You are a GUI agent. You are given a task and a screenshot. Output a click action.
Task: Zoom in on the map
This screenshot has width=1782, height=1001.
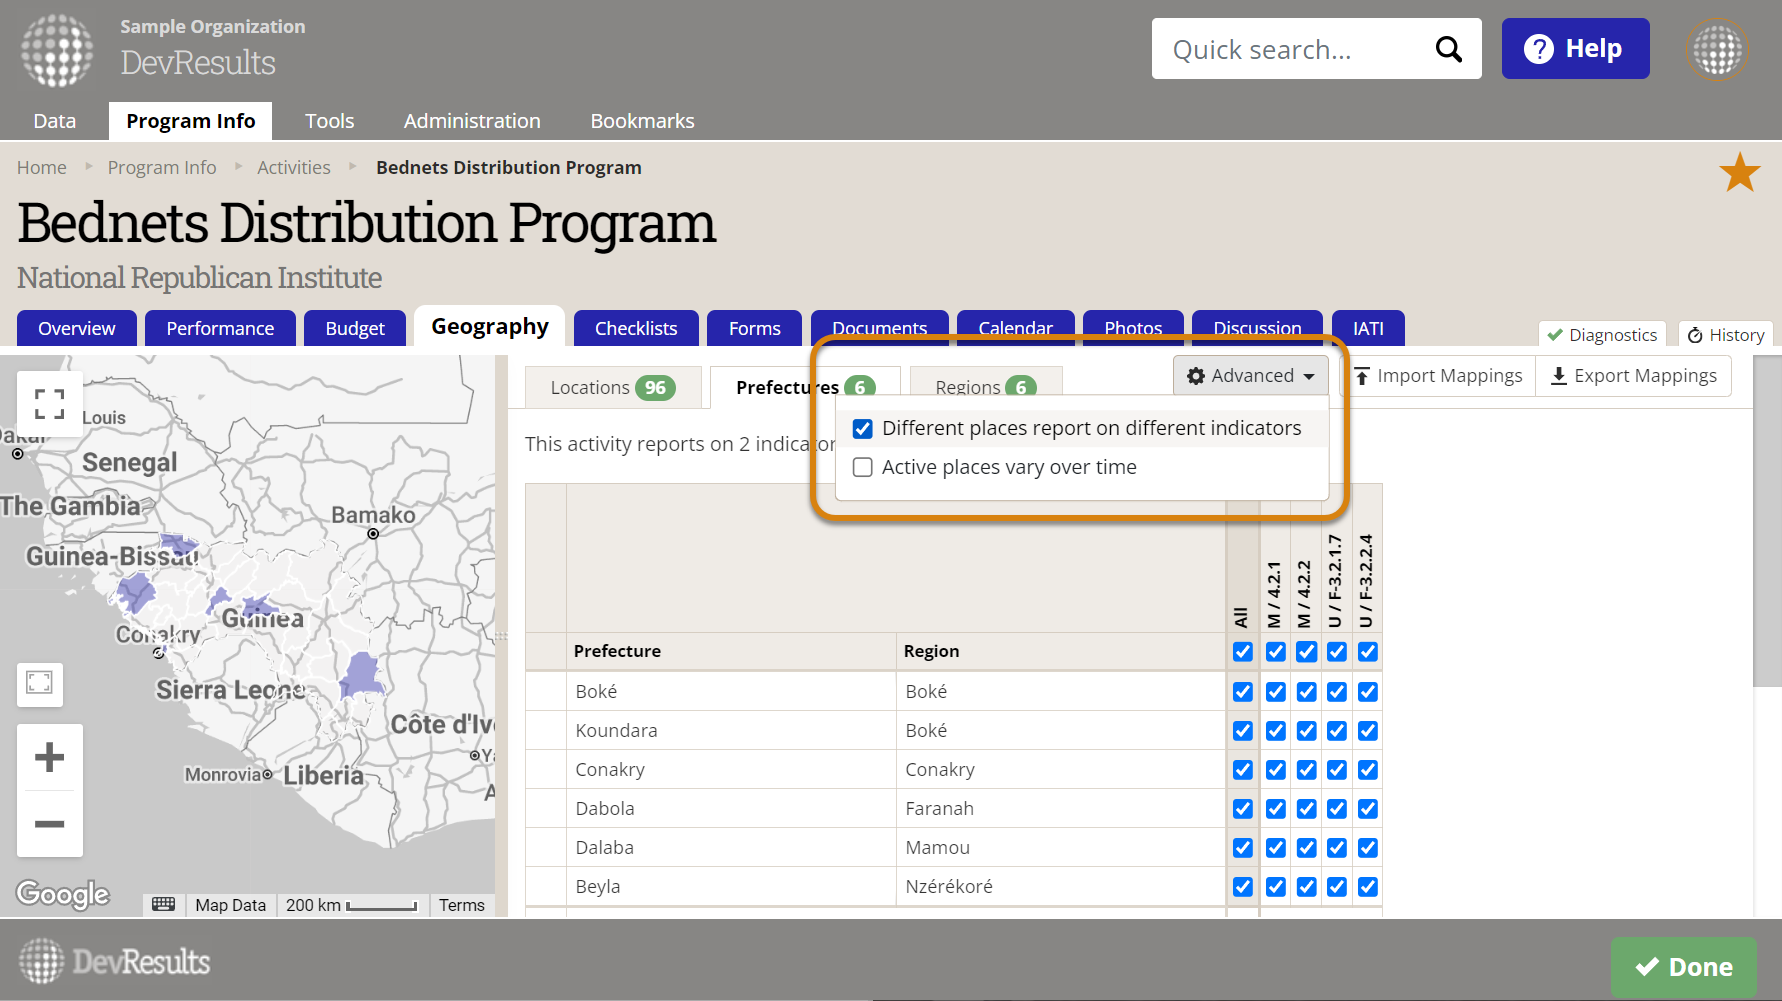tap(49, 757)
